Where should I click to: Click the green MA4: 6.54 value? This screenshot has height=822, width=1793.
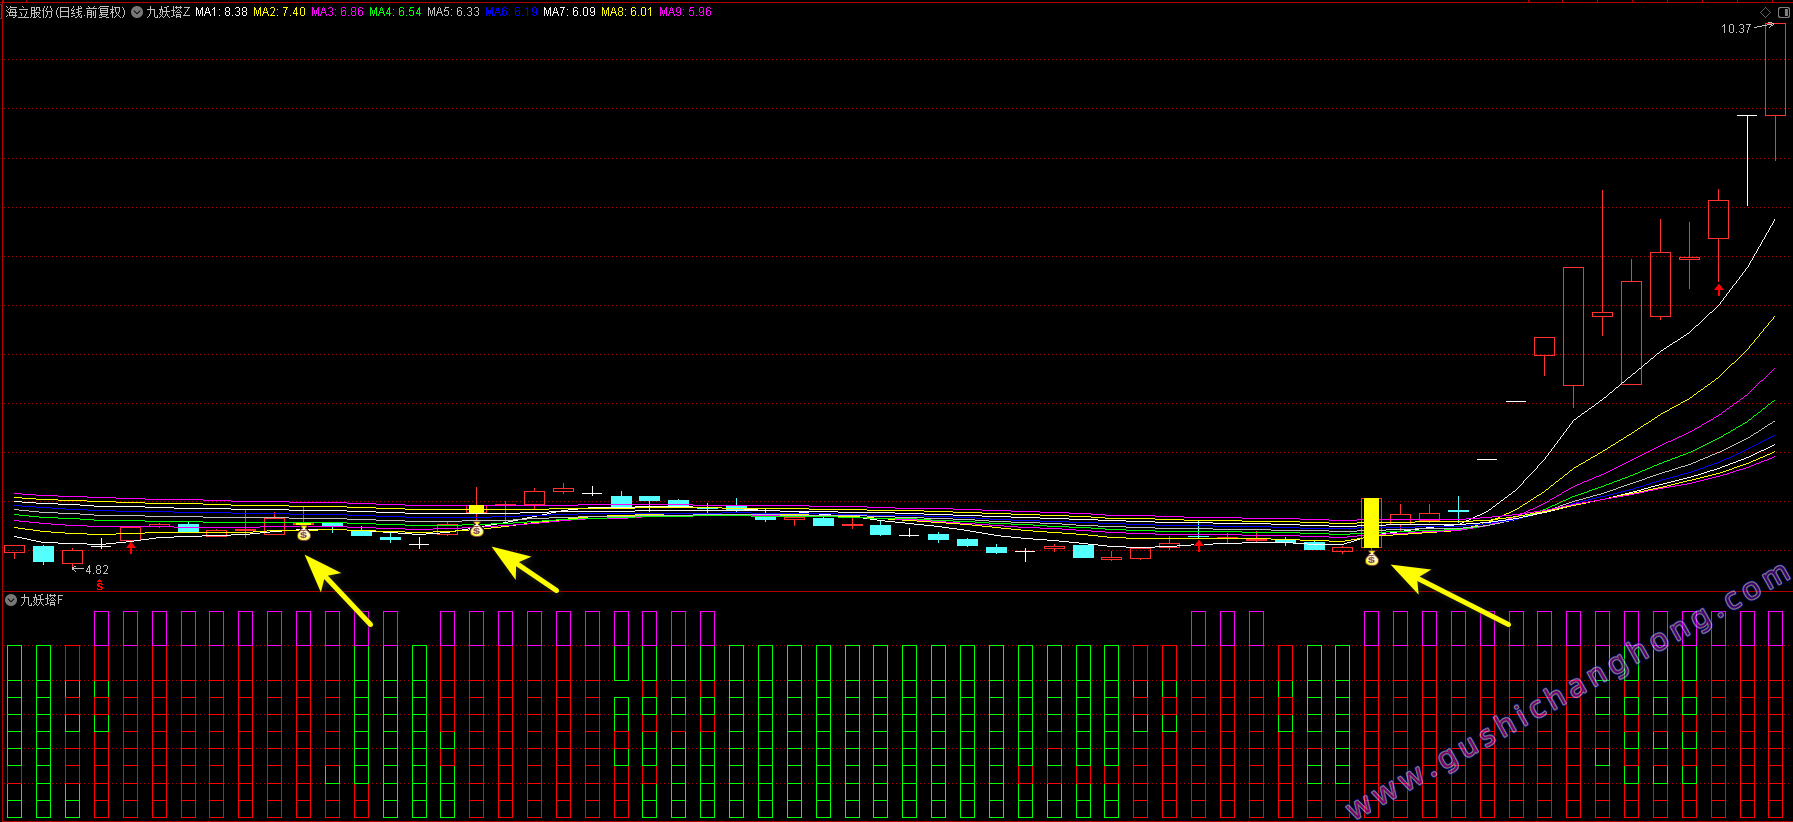click(395, 12)
